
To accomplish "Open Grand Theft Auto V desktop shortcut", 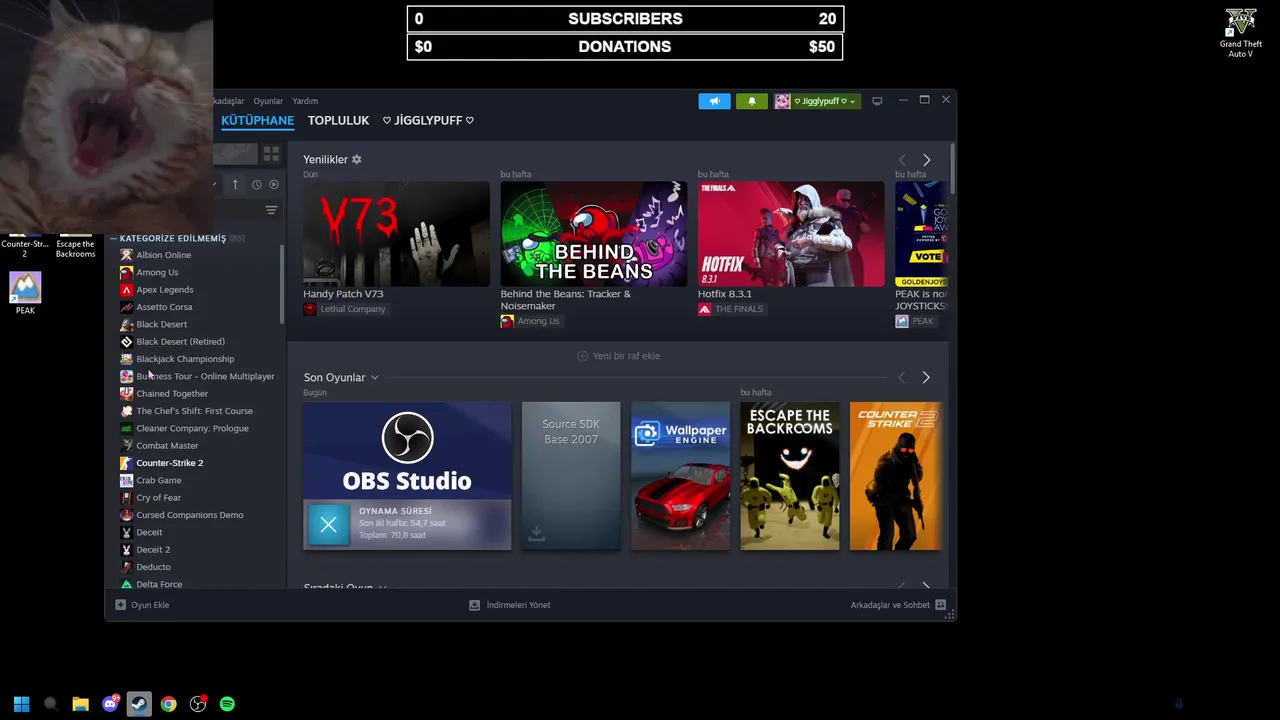I will pyautogui.click(x=1240, y=33).
